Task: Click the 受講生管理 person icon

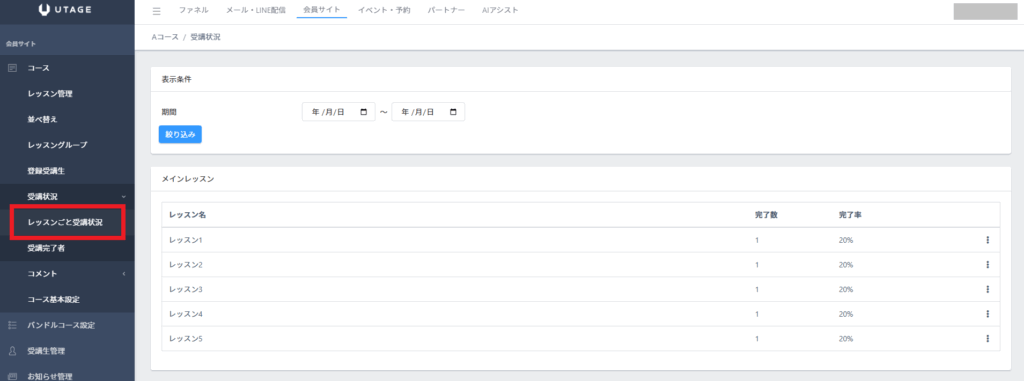Action: coord(12,351)
